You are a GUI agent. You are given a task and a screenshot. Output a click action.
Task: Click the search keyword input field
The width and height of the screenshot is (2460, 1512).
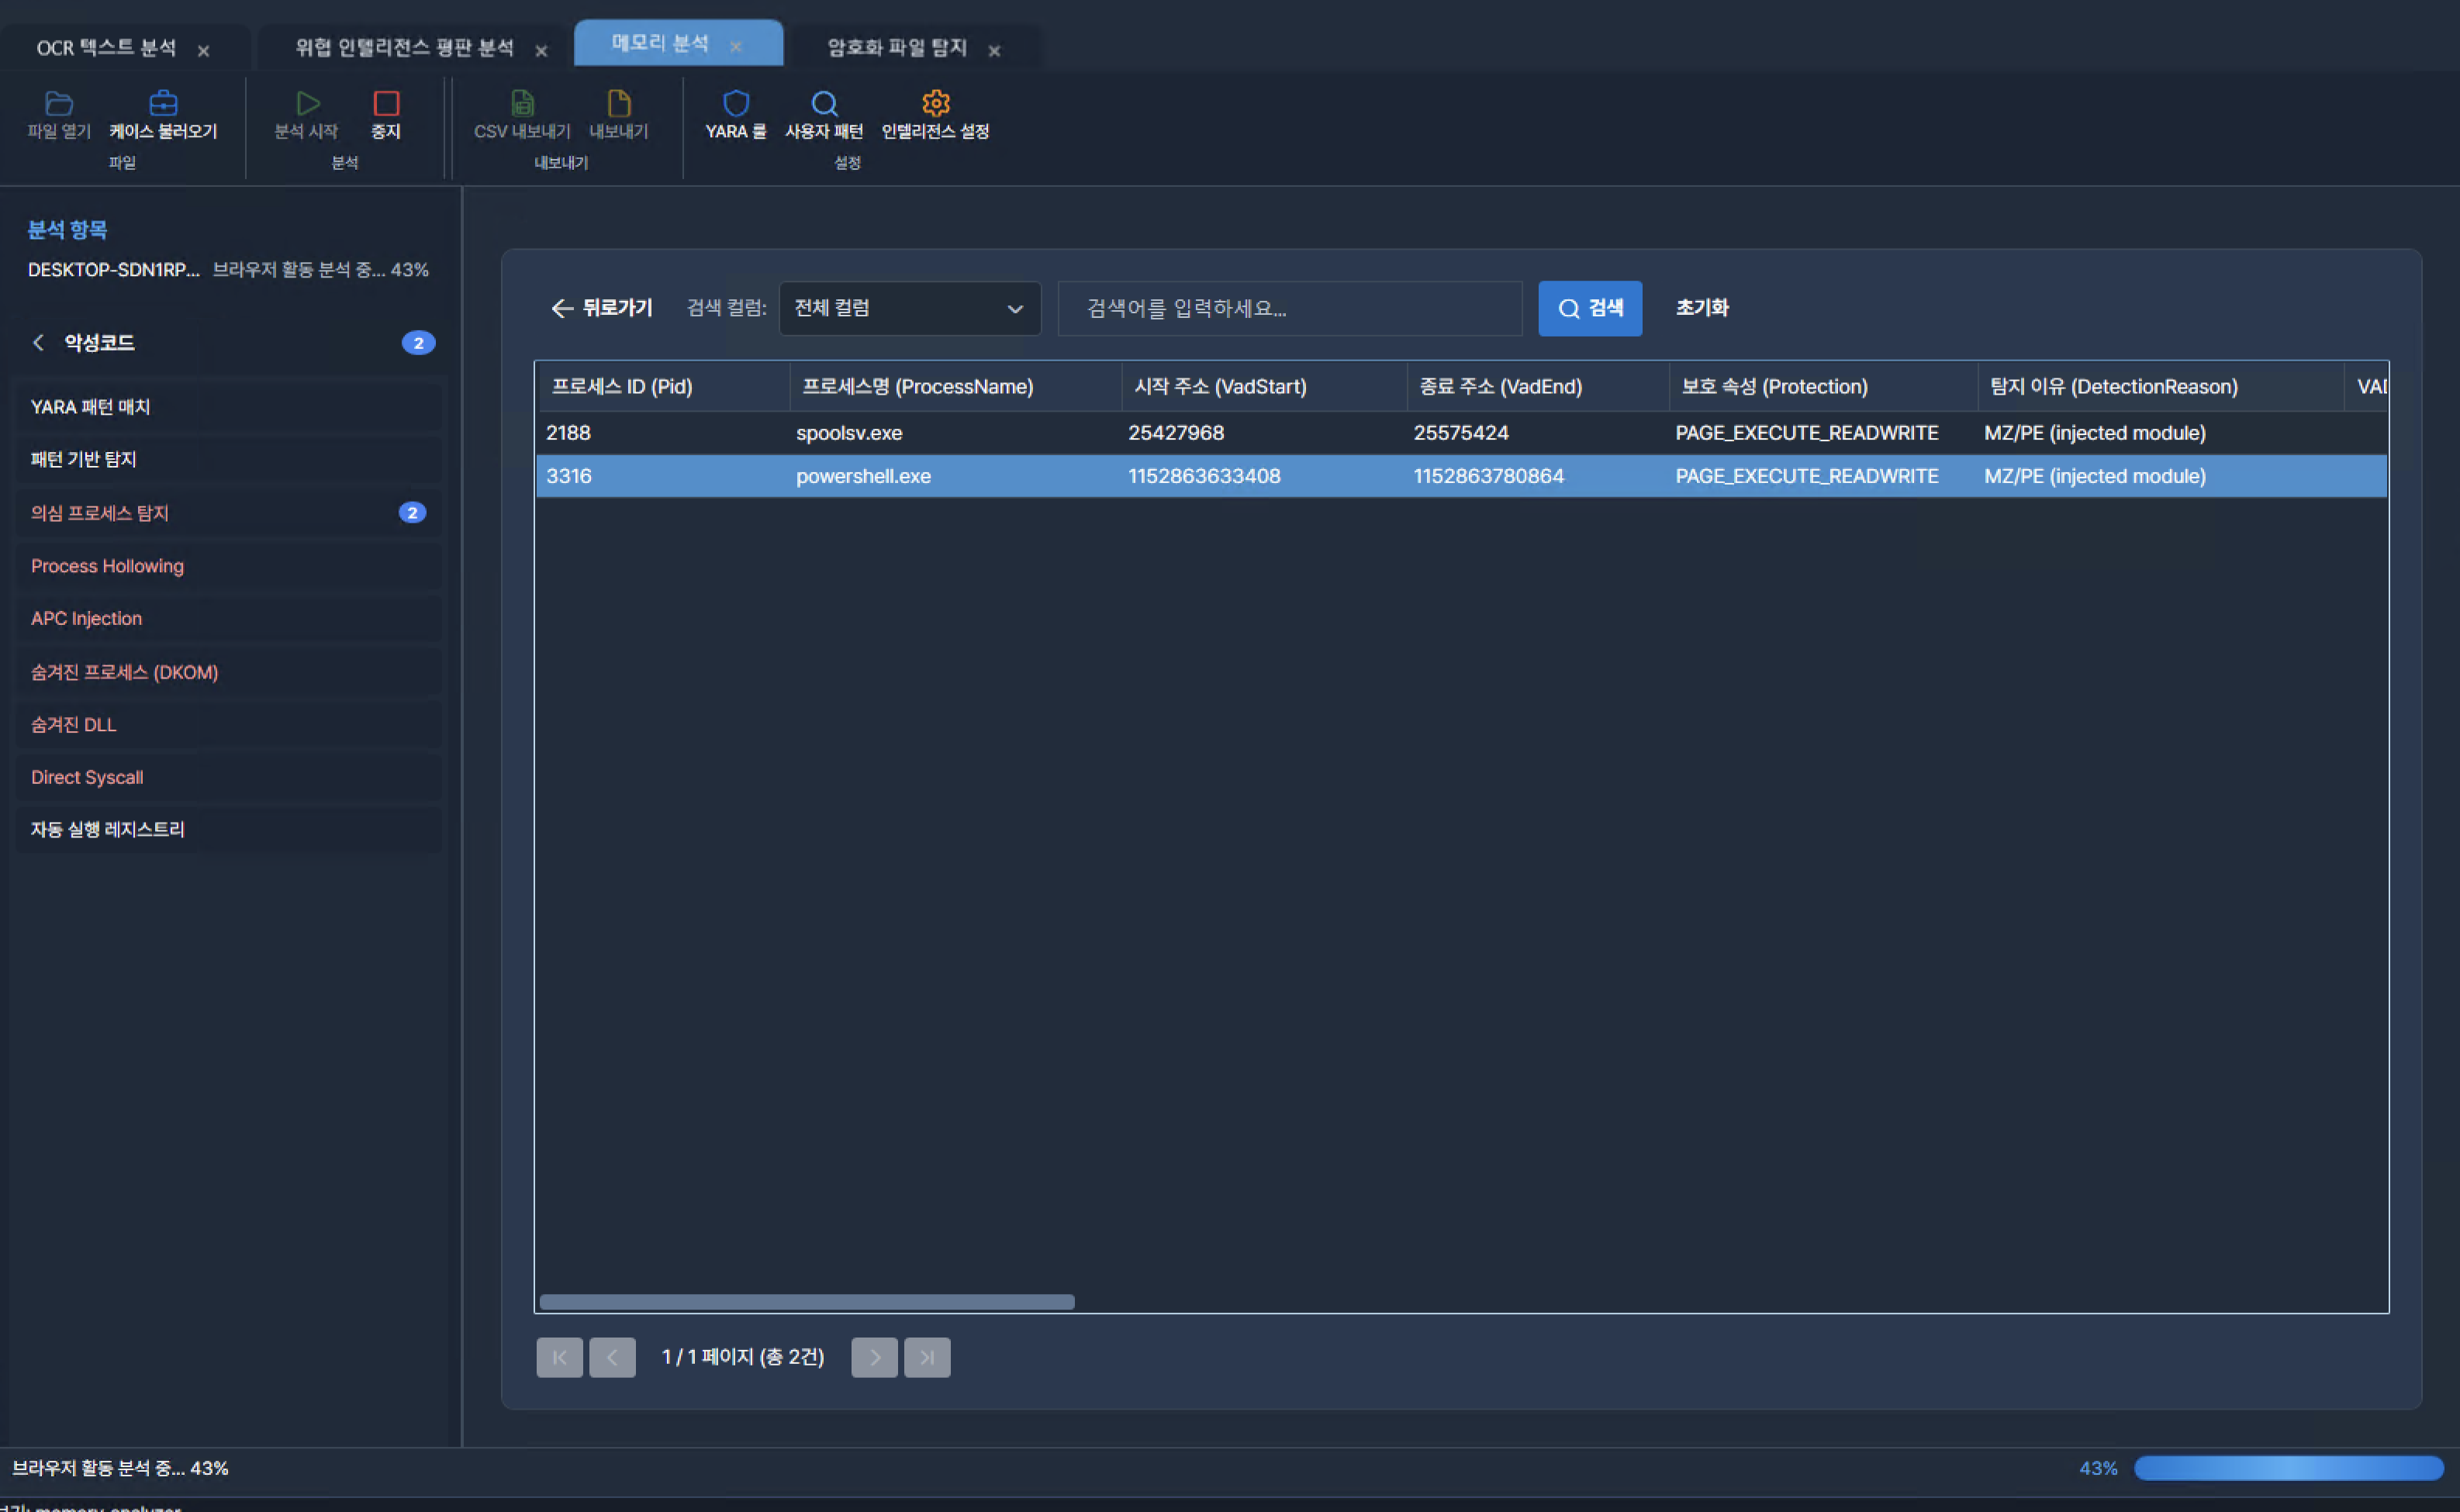(1289, 308)
